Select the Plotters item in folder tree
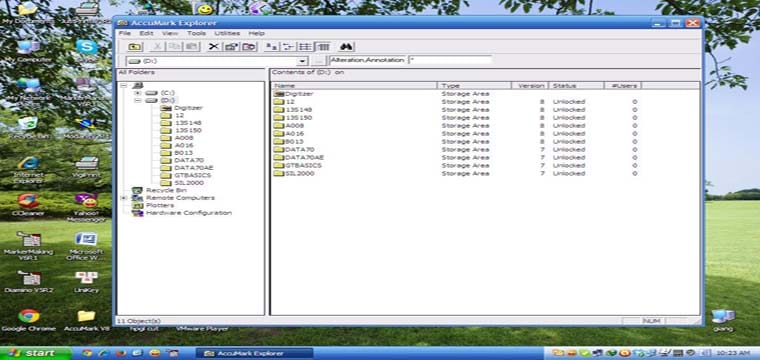This screenshot has height=360, width=760. 160,205
